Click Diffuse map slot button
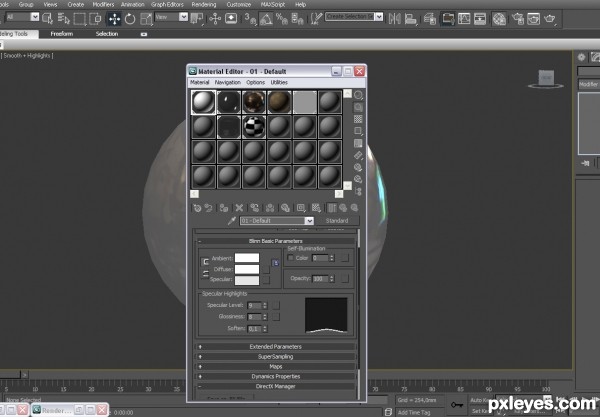 coord(266,270)
